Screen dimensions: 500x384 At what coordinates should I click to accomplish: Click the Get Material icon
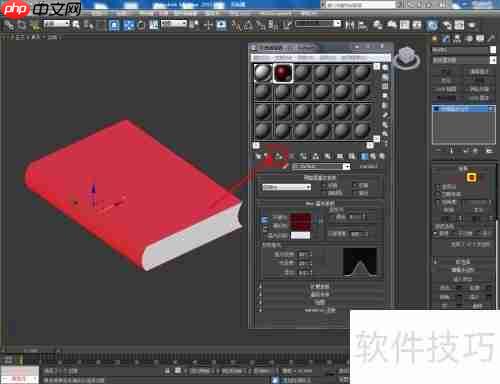coord(258,156)
